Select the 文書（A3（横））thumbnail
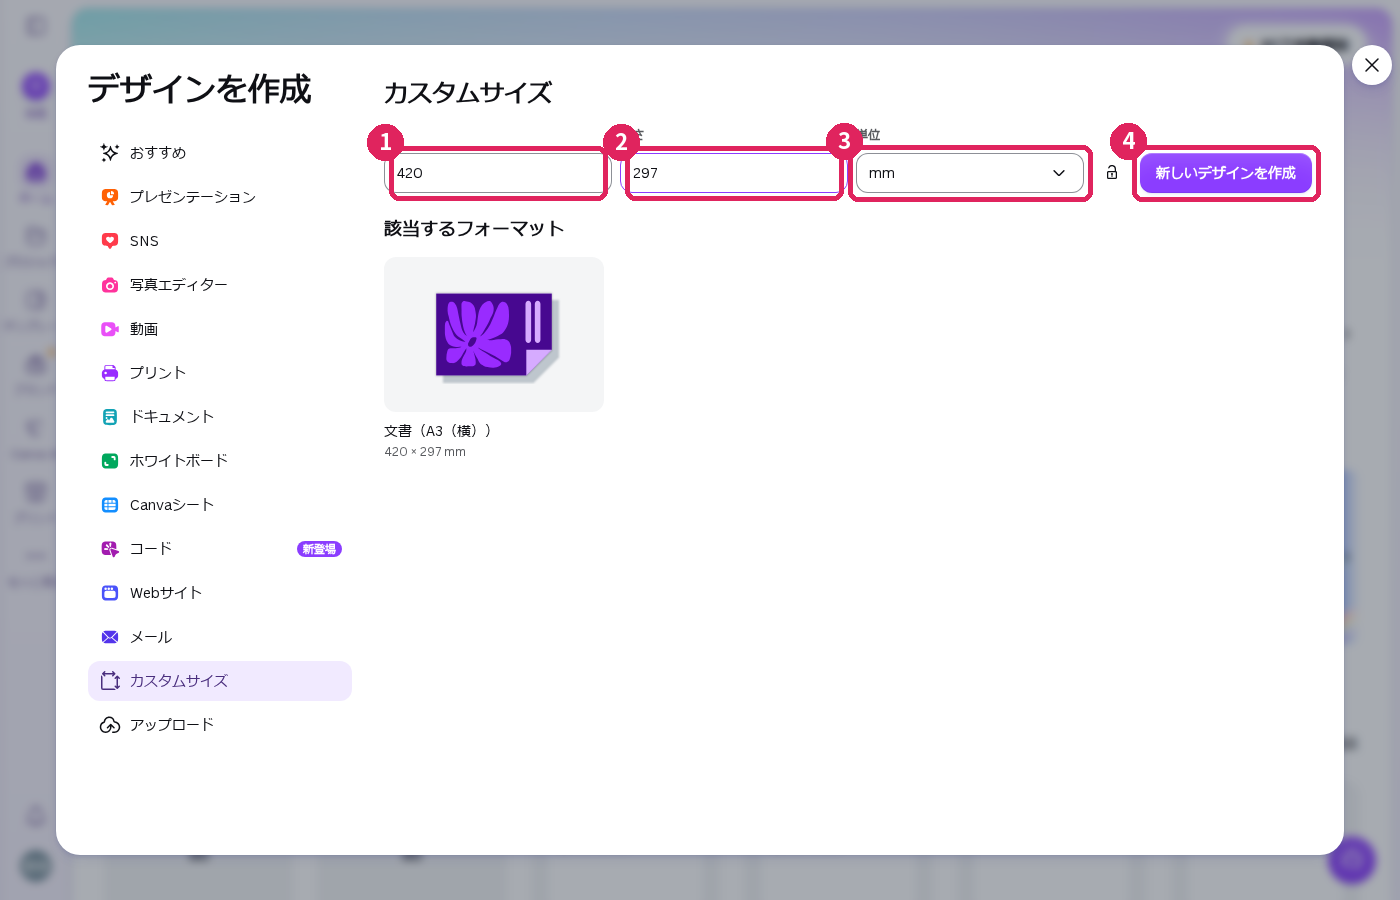The image size is (1400, 900). click(x=494, y=334)
